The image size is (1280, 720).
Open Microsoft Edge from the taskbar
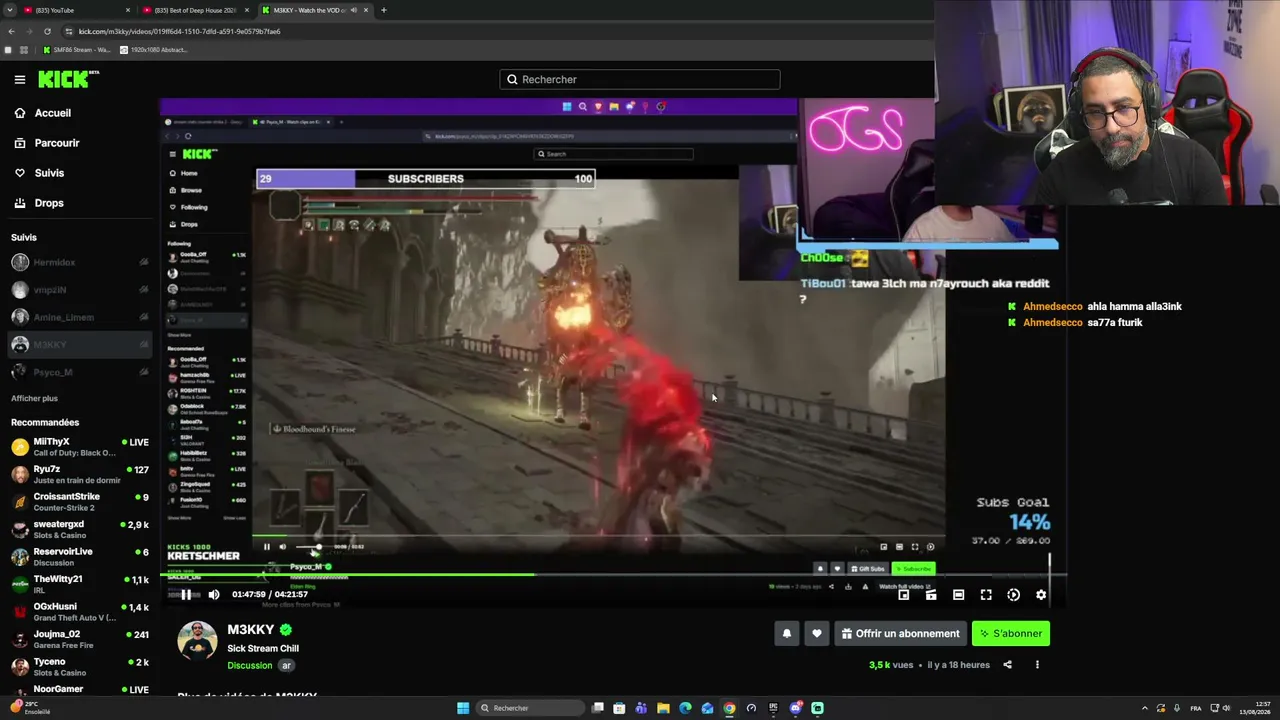tap(685, 708)
